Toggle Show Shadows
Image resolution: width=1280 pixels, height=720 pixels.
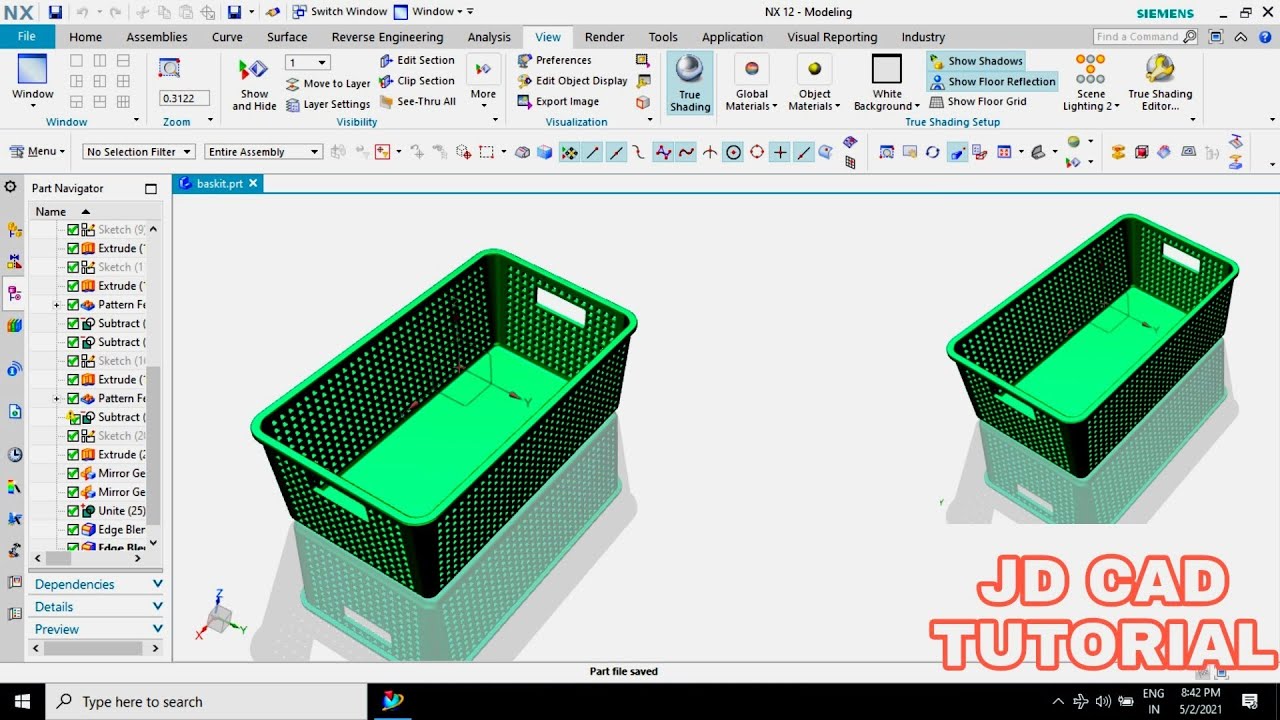(976, 61)
